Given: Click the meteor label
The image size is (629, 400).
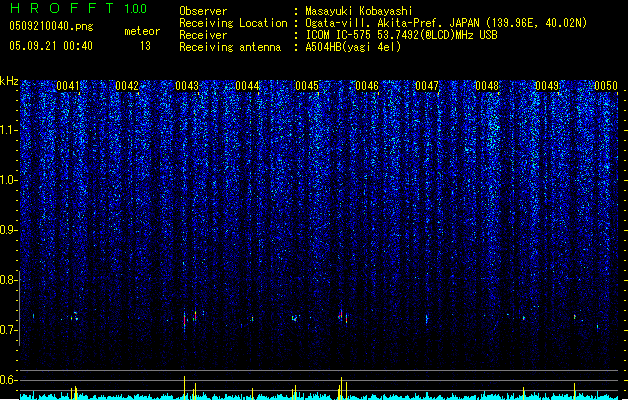Looking at the screenshot, I should [x=142, y=31].
